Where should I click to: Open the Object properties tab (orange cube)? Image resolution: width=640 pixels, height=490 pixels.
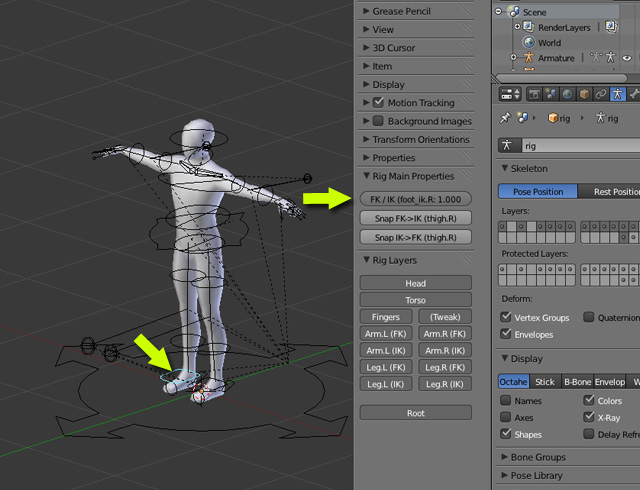(584, 94)
